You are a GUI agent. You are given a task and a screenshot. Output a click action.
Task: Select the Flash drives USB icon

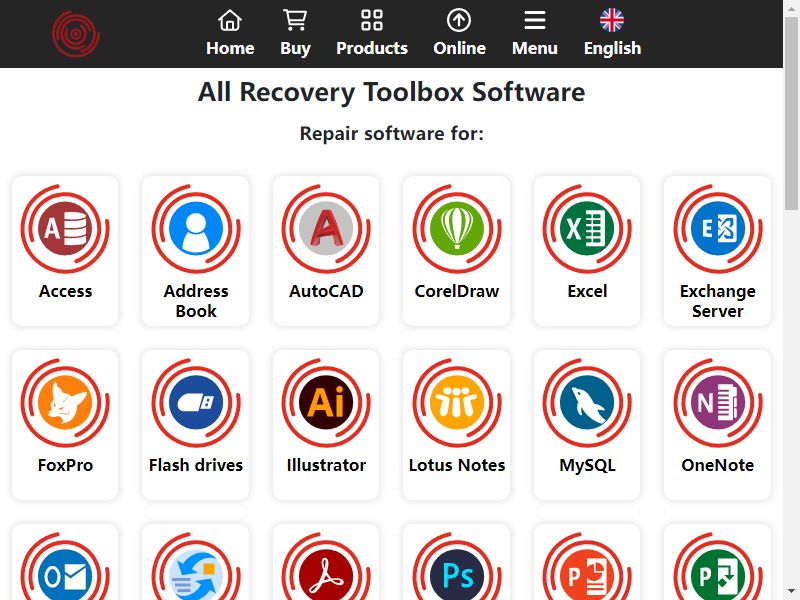196,403
